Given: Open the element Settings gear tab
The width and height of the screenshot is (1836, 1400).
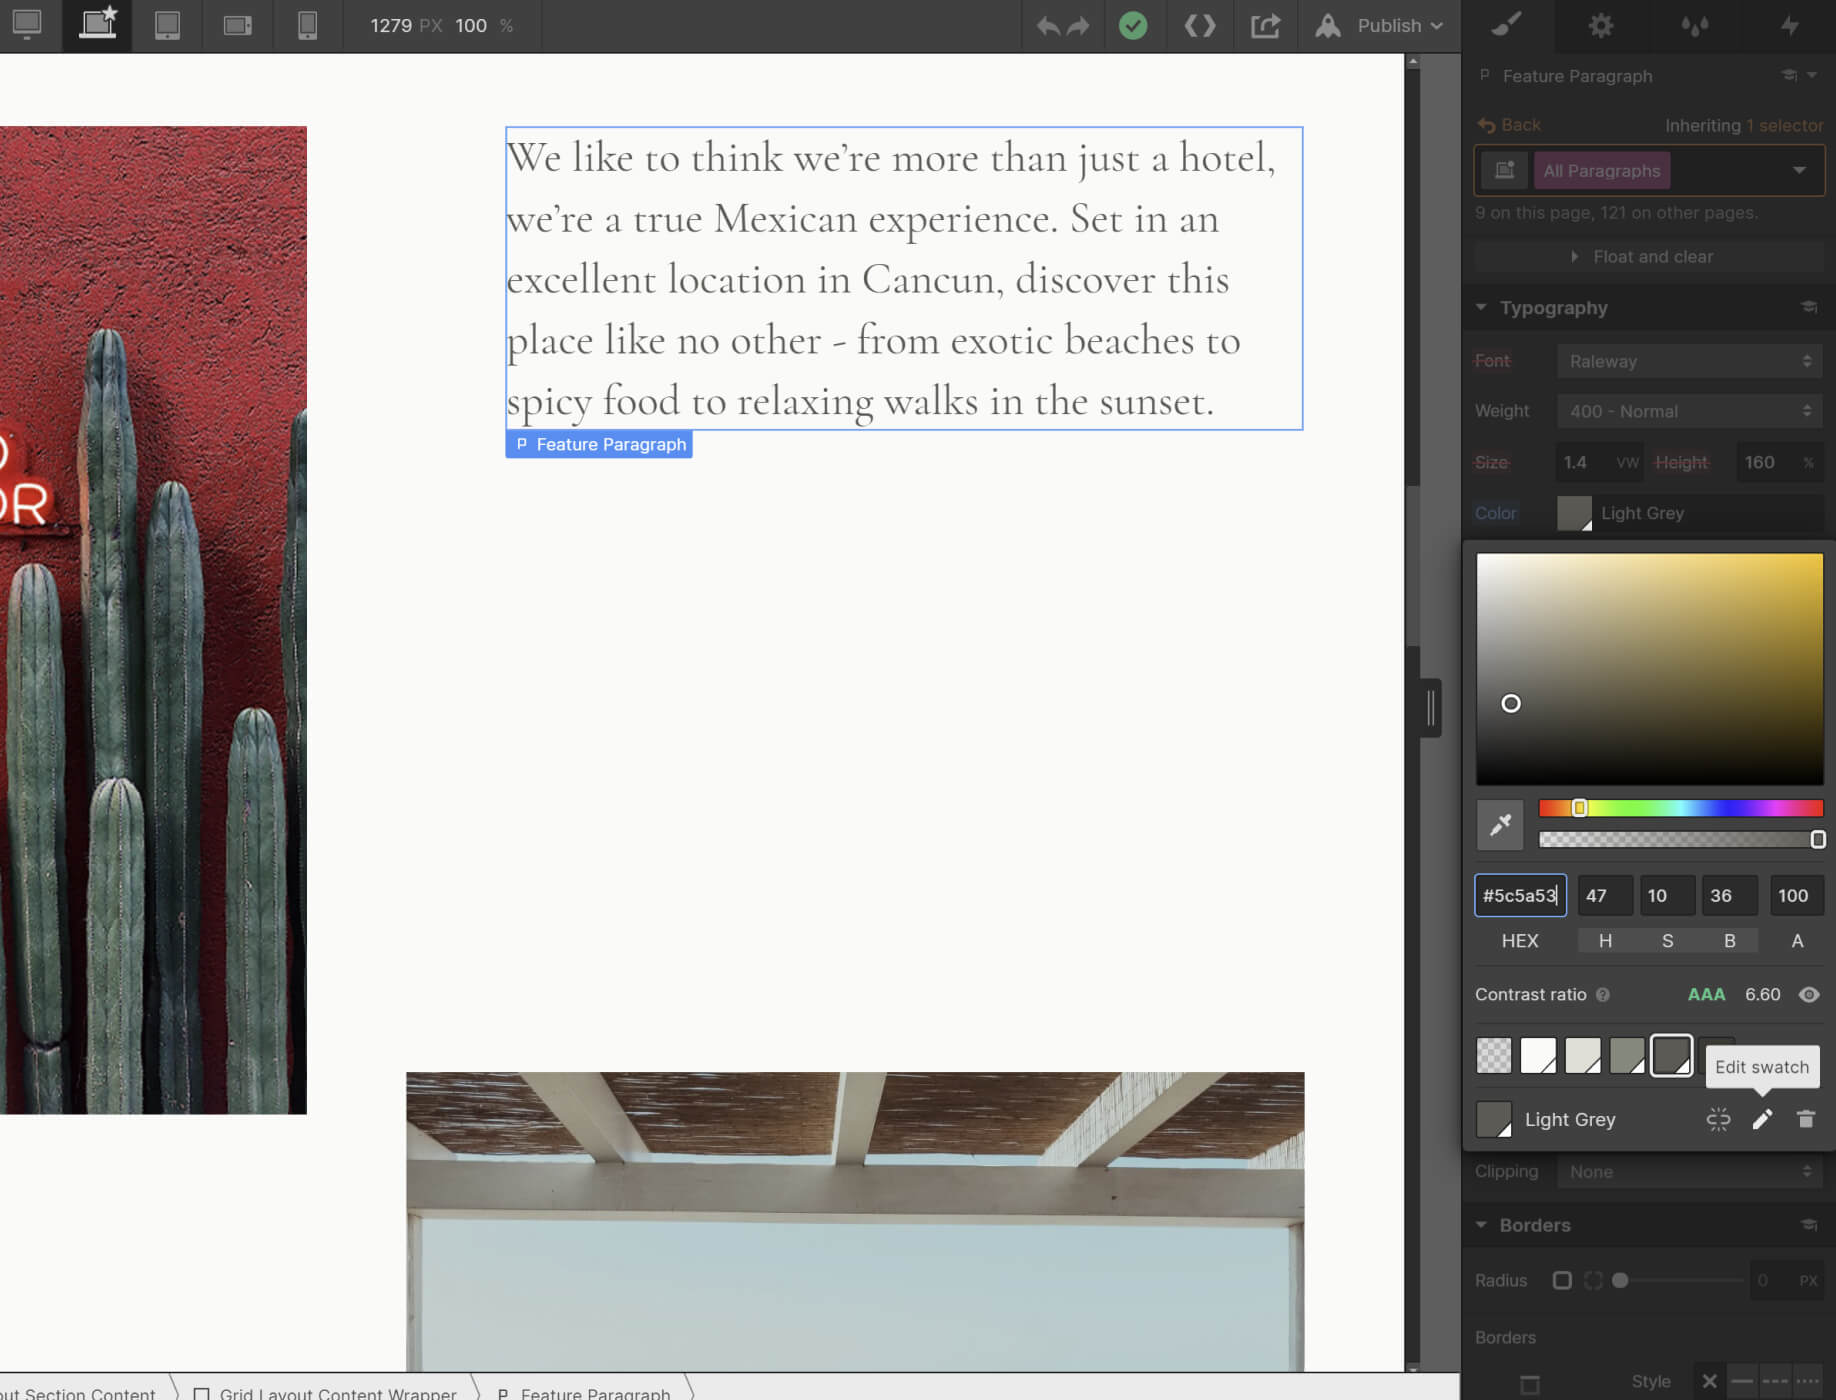Looking at the screenshot, I should coord(1601,25).
